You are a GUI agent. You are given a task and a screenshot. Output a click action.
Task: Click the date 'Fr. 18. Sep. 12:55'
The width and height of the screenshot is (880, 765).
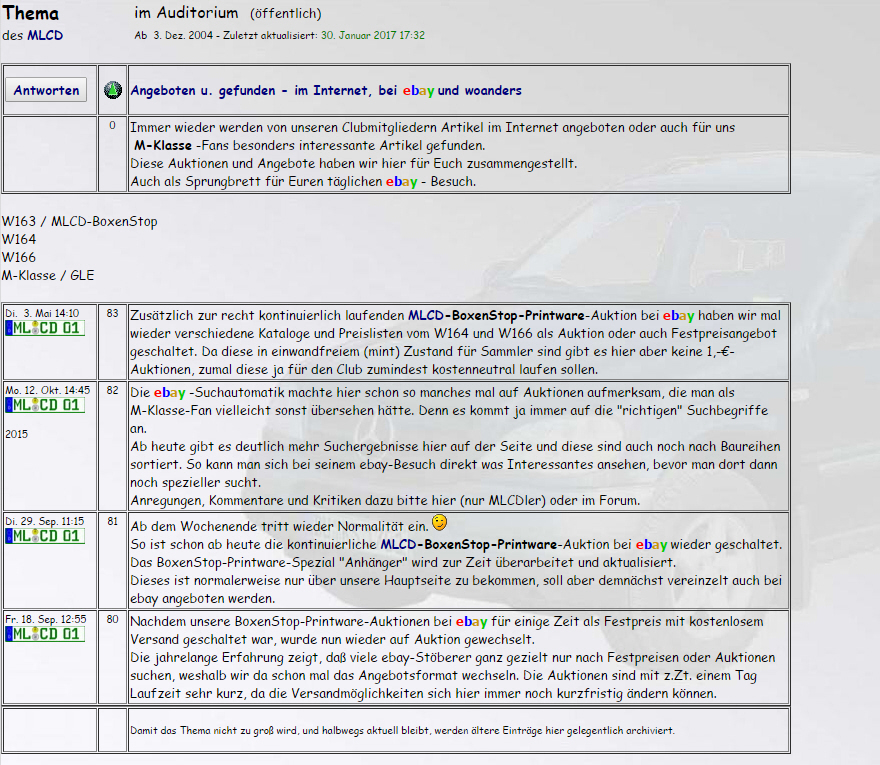tap(46, 619)
